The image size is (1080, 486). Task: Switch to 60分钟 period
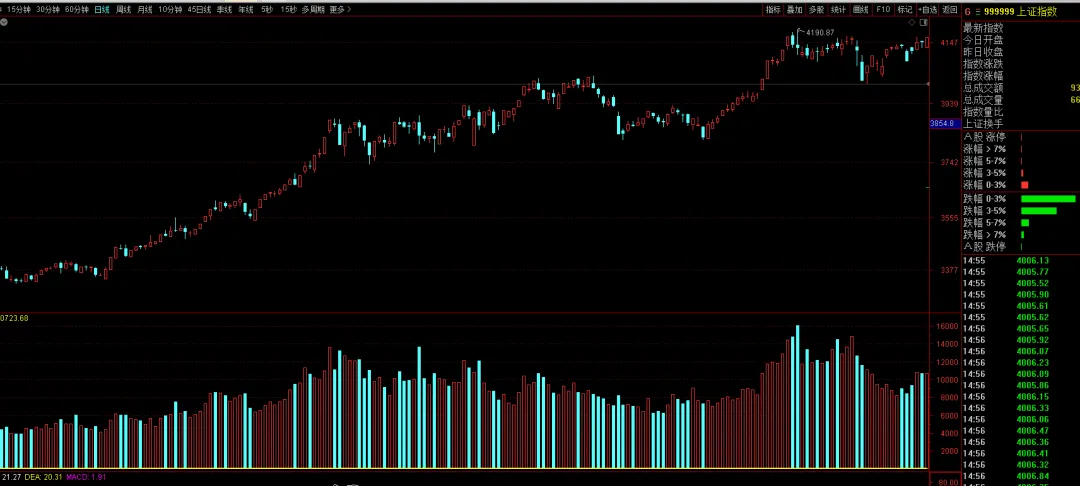coord(76,10)
